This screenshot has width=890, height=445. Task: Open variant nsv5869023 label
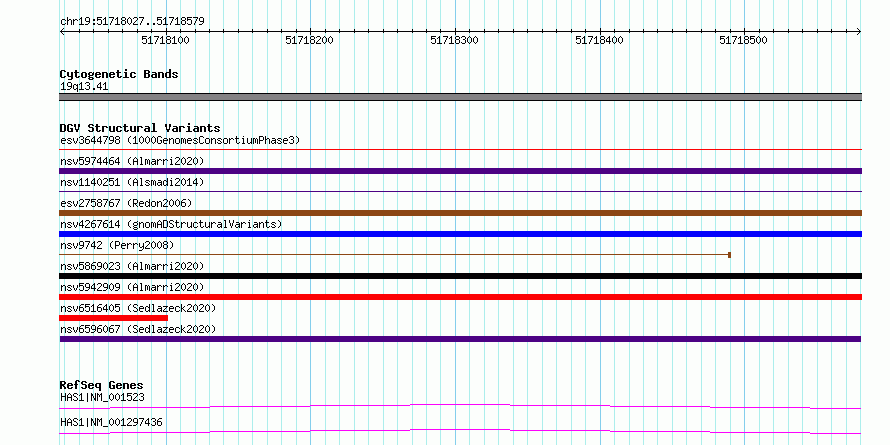(132, 266)
